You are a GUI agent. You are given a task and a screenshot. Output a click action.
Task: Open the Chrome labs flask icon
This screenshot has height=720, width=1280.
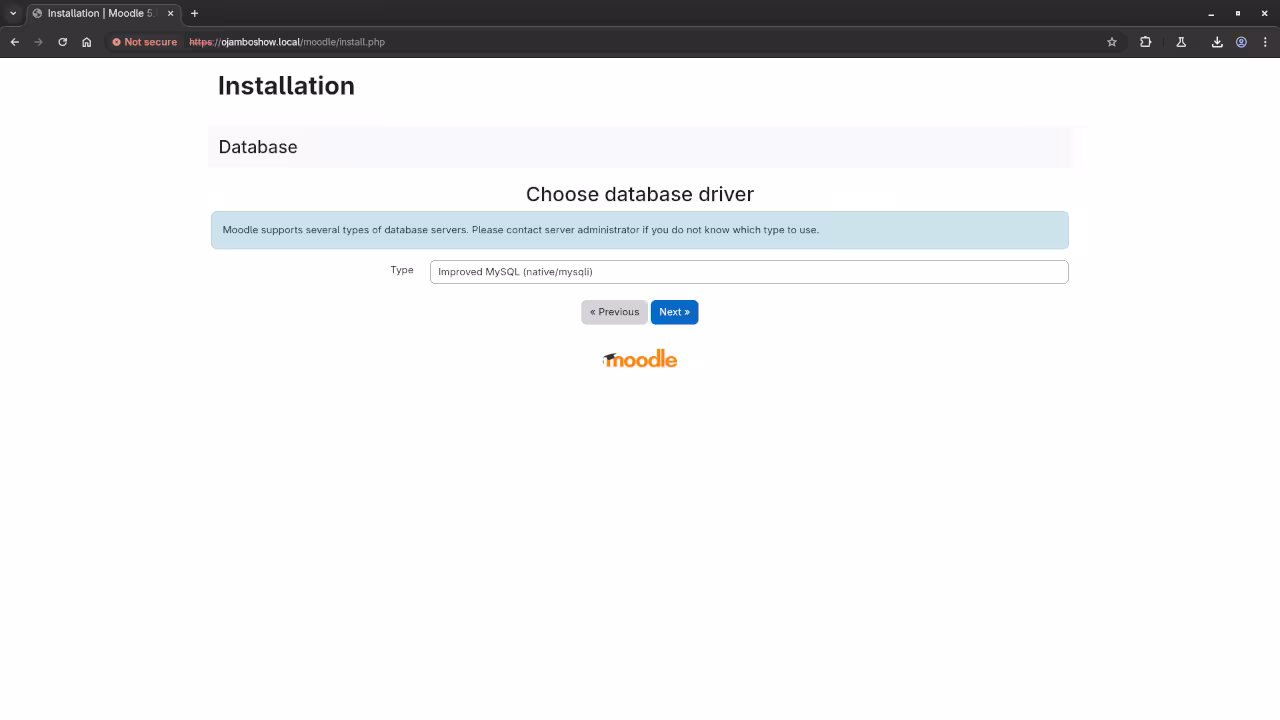(x=1181, y=42)
